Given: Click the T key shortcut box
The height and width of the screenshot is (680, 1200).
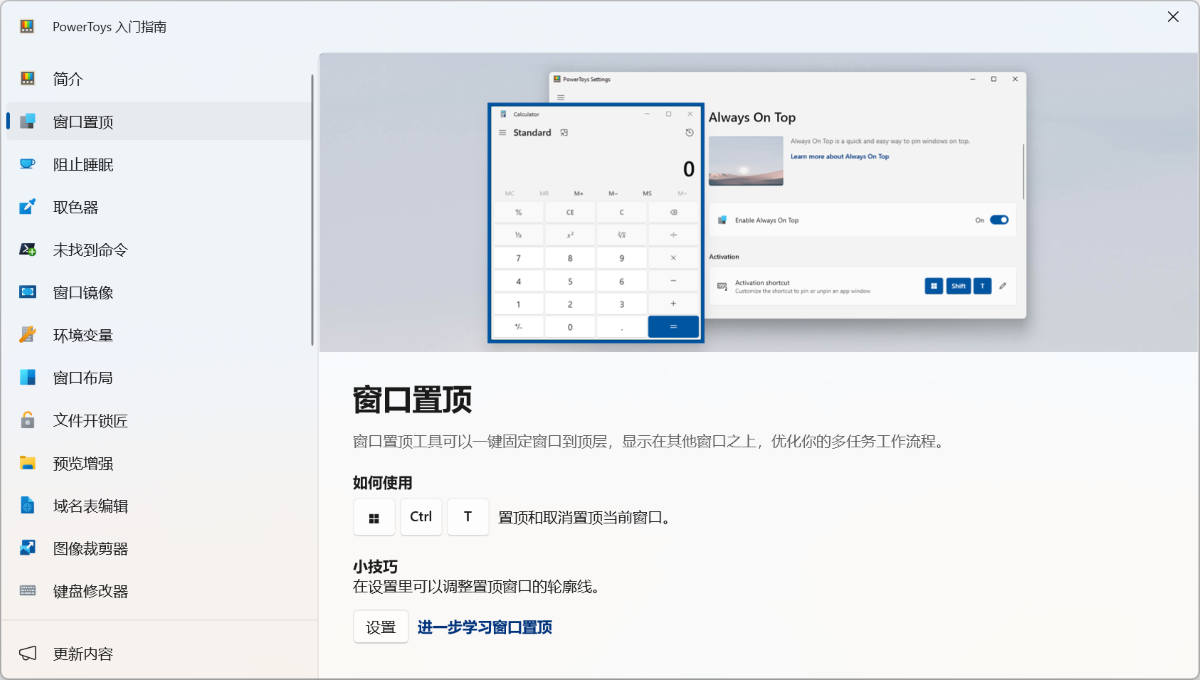Looking at the screenshot, I should tap(468, 518).
